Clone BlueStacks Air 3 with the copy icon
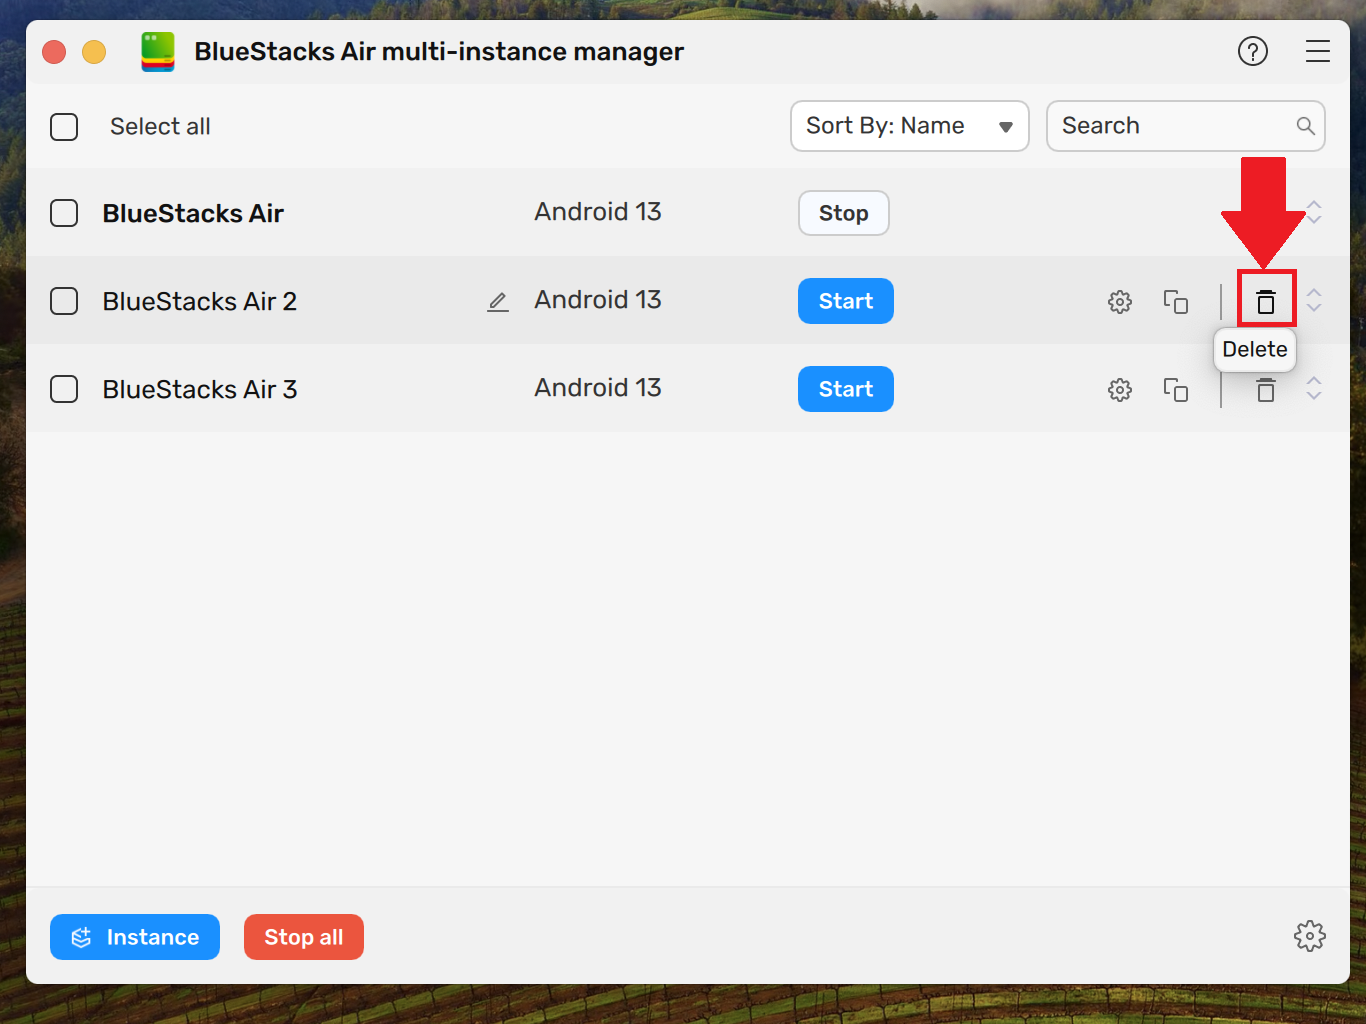The height and width of the screenshot is (1024, 1366). (1176, 390)
